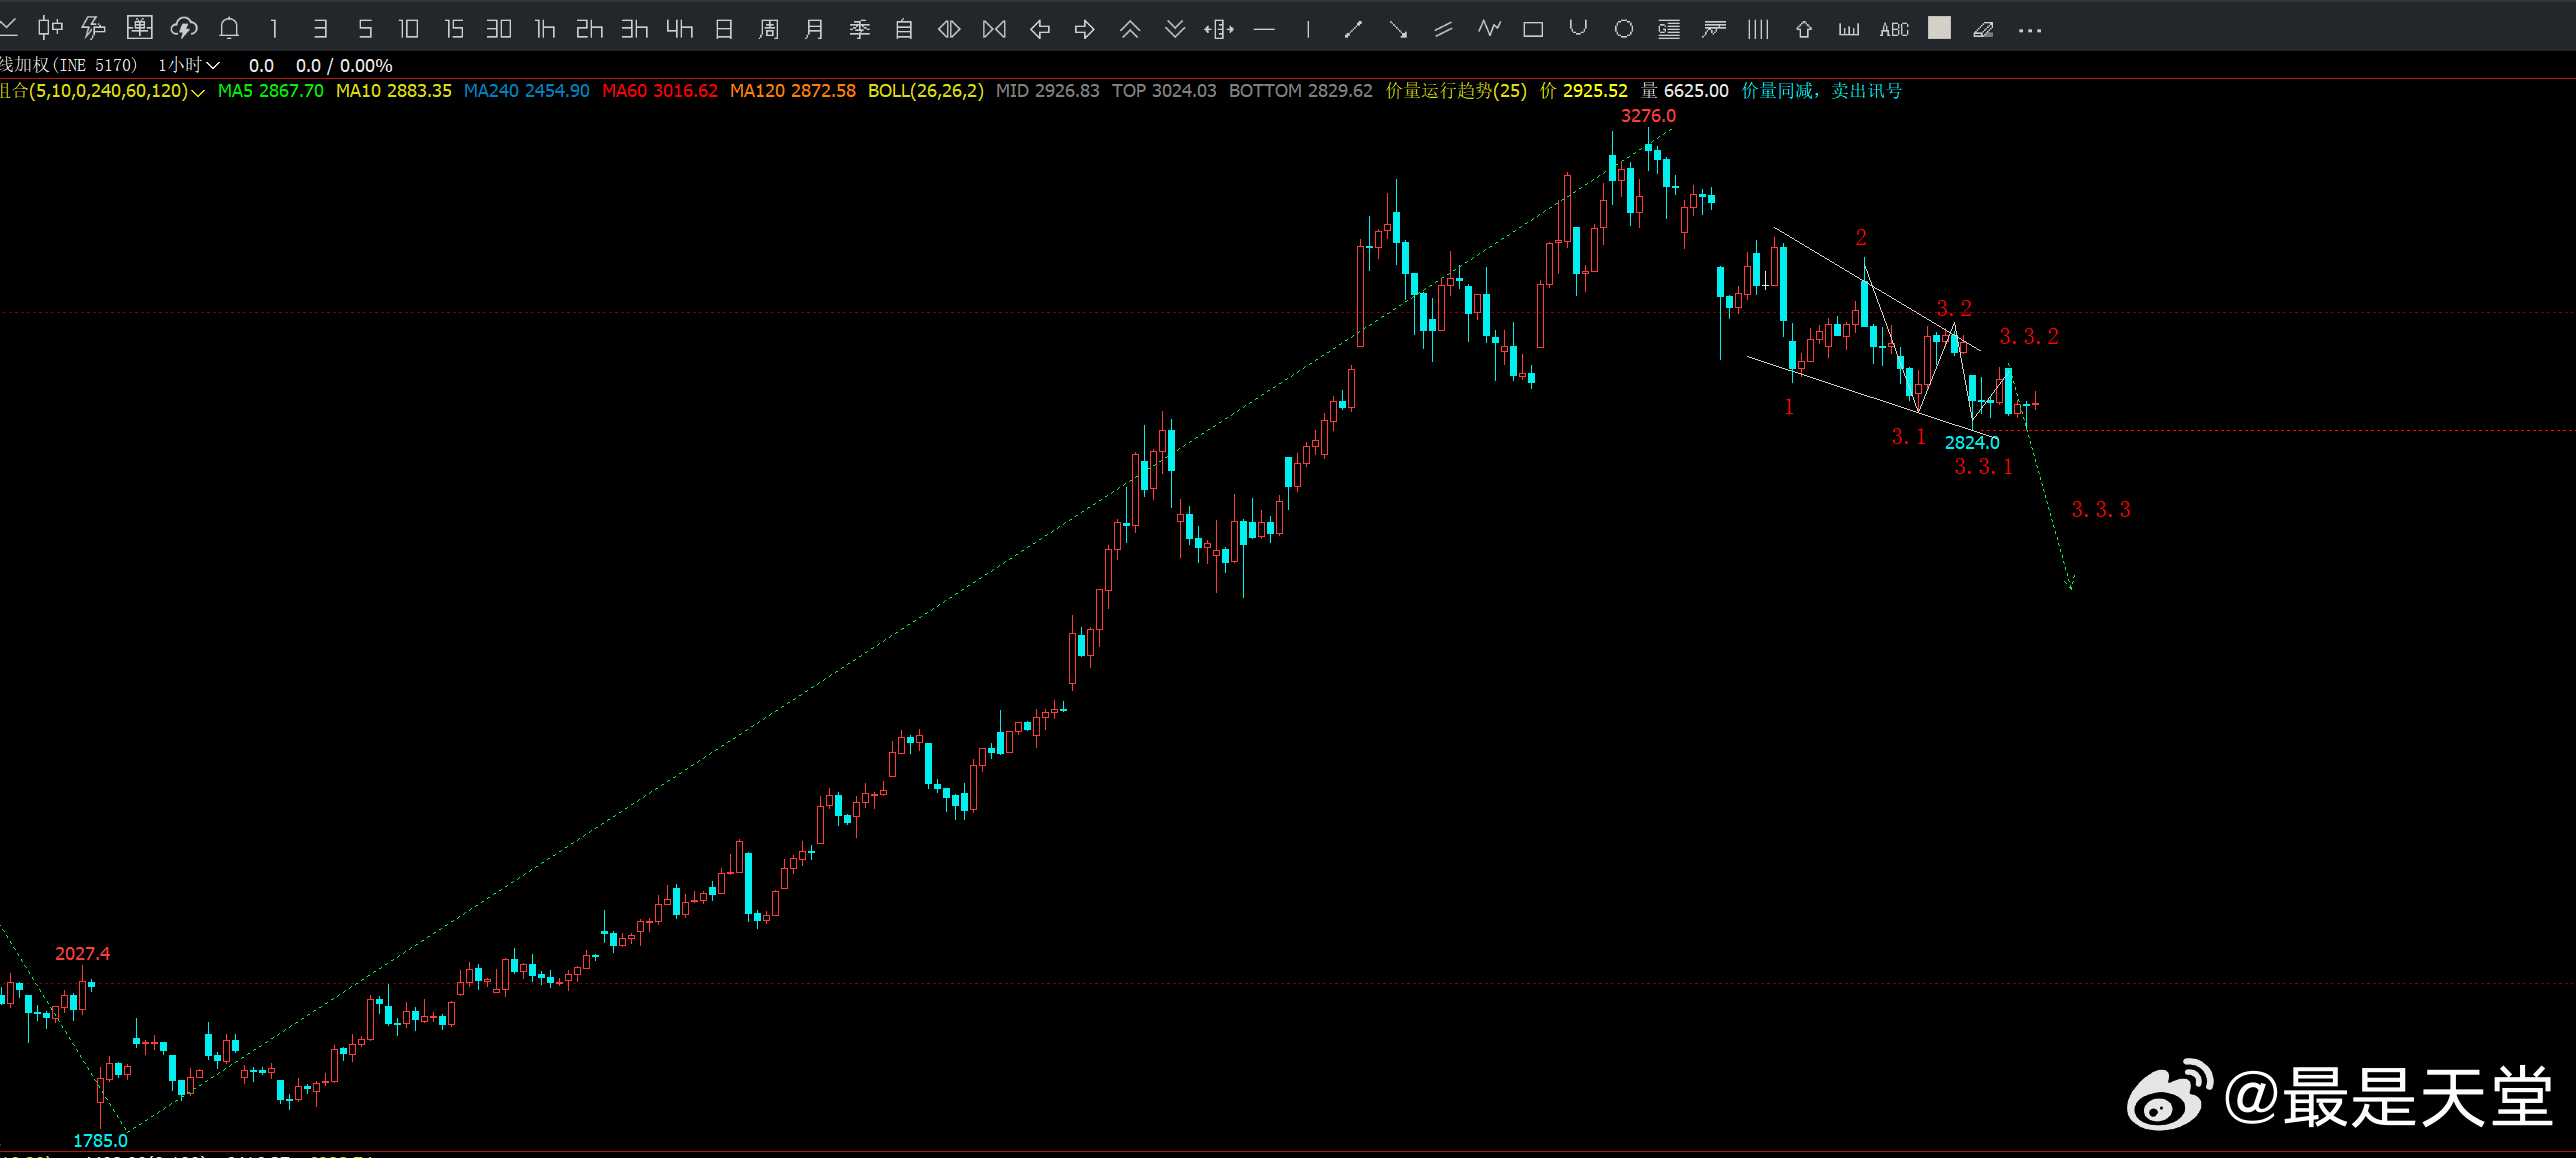Click the 3.3.3 wave annotation
This screenshot has width=2576, height=1158.
2101,510
